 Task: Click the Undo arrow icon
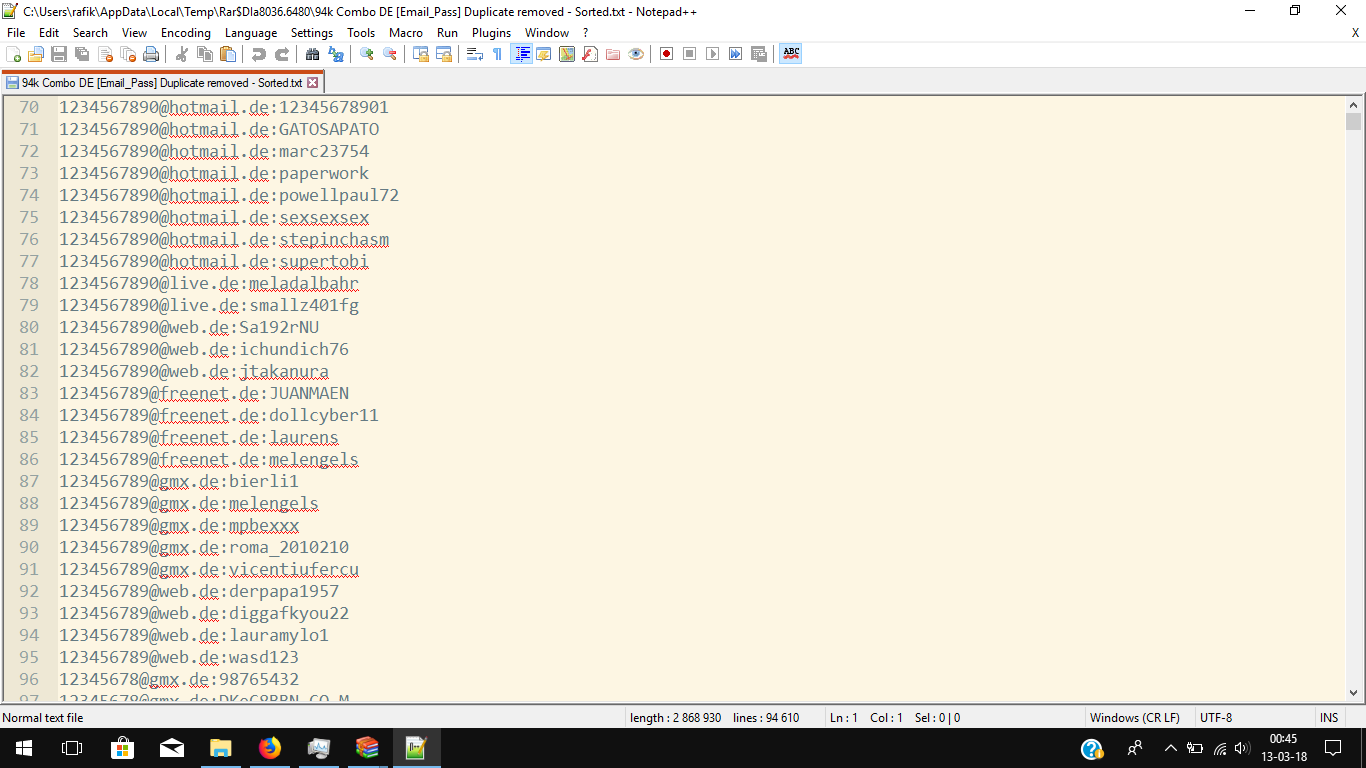tap(259, 54)
